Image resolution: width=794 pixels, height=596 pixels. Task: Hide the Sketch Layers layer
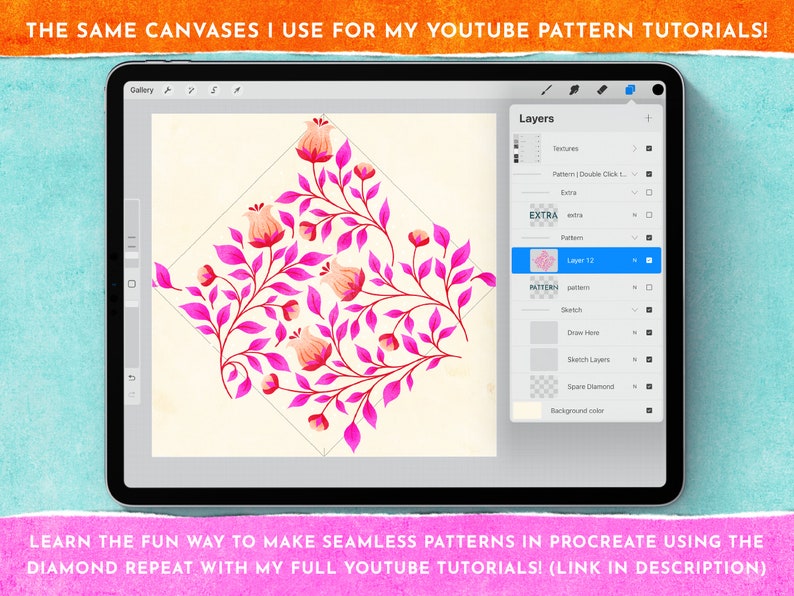point(649,360)
